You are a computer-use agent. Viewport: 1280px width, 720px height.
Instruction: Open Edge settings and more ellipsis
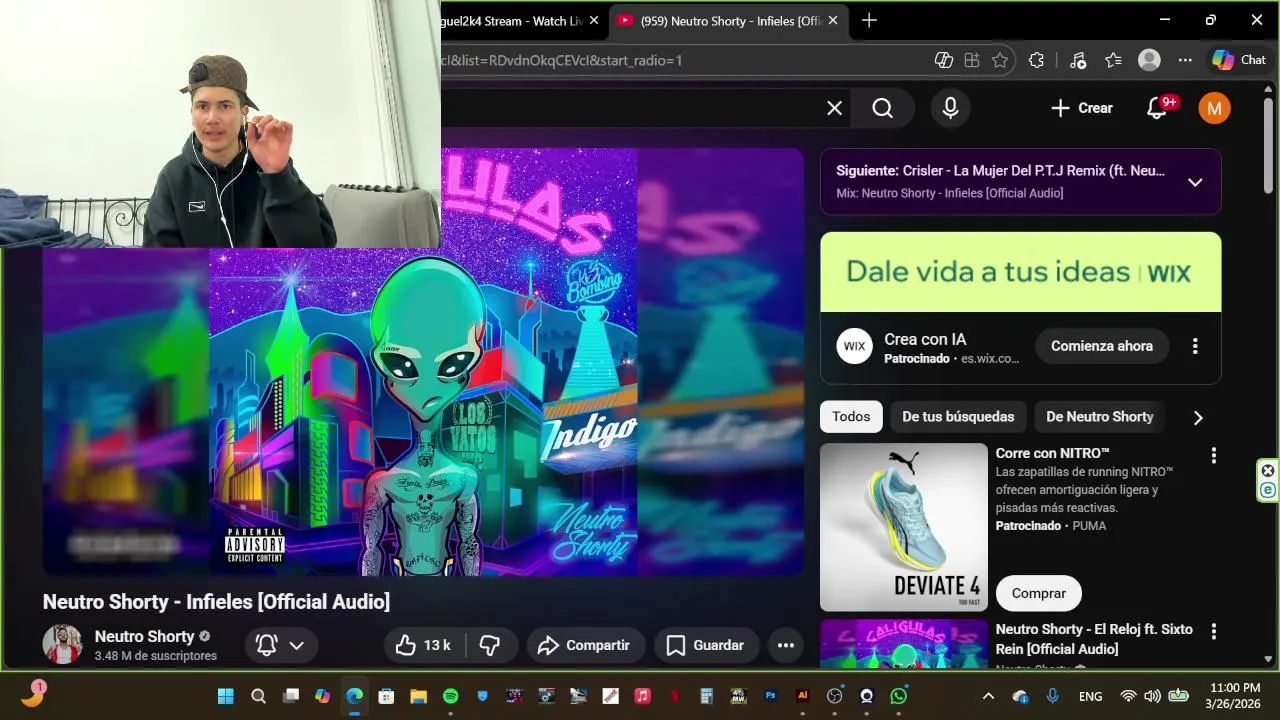coord(1185,60)
